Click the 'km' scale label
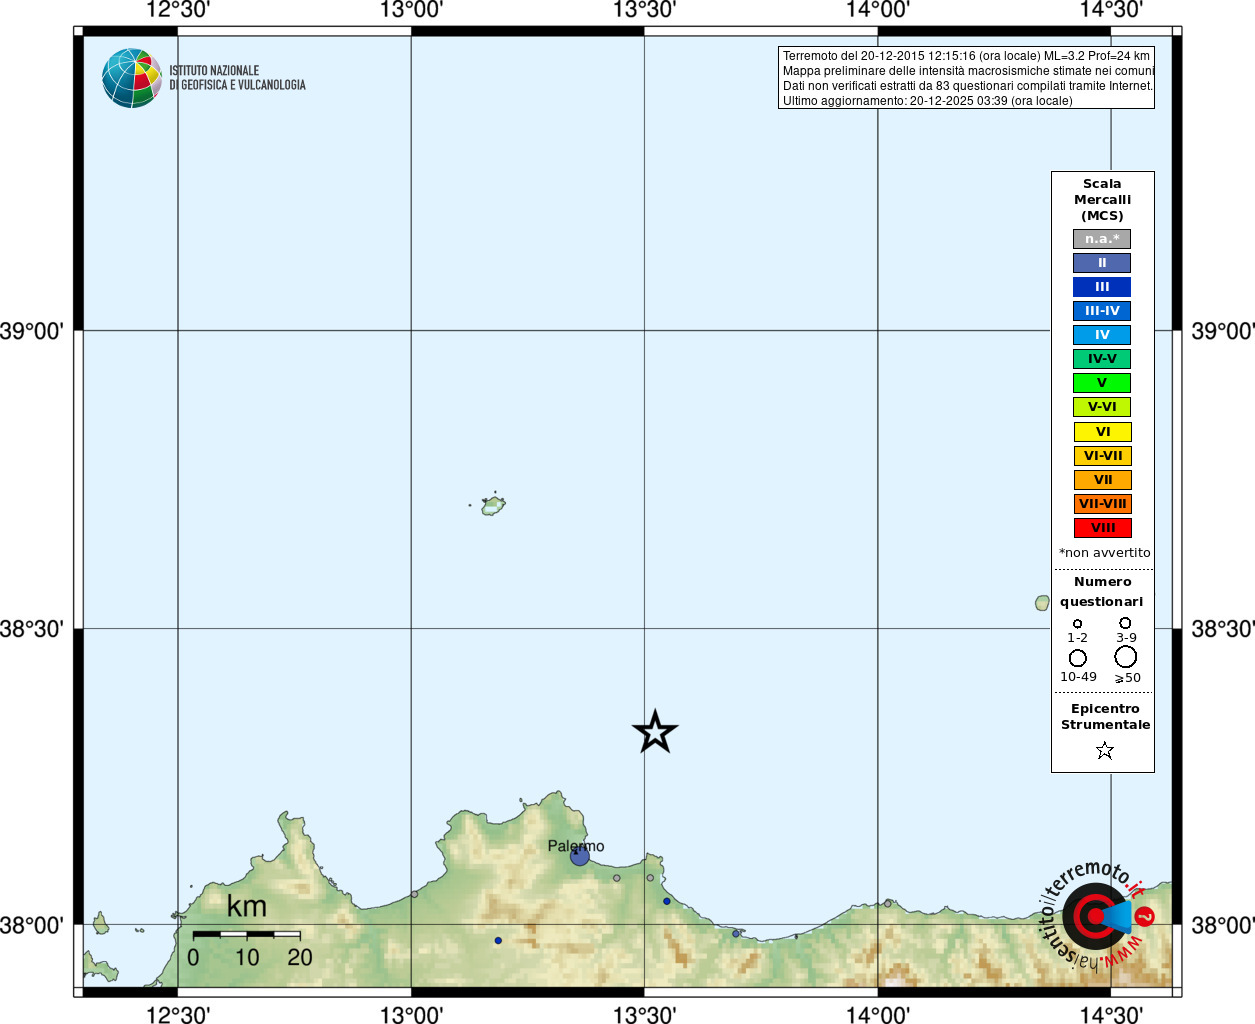1255x1024 pixels. 247,906
